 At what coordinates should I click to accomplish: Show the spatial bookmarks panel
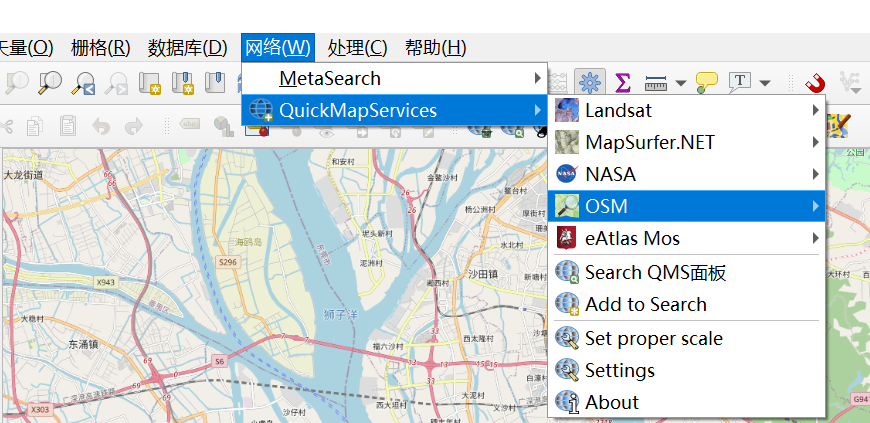(215, 82)
